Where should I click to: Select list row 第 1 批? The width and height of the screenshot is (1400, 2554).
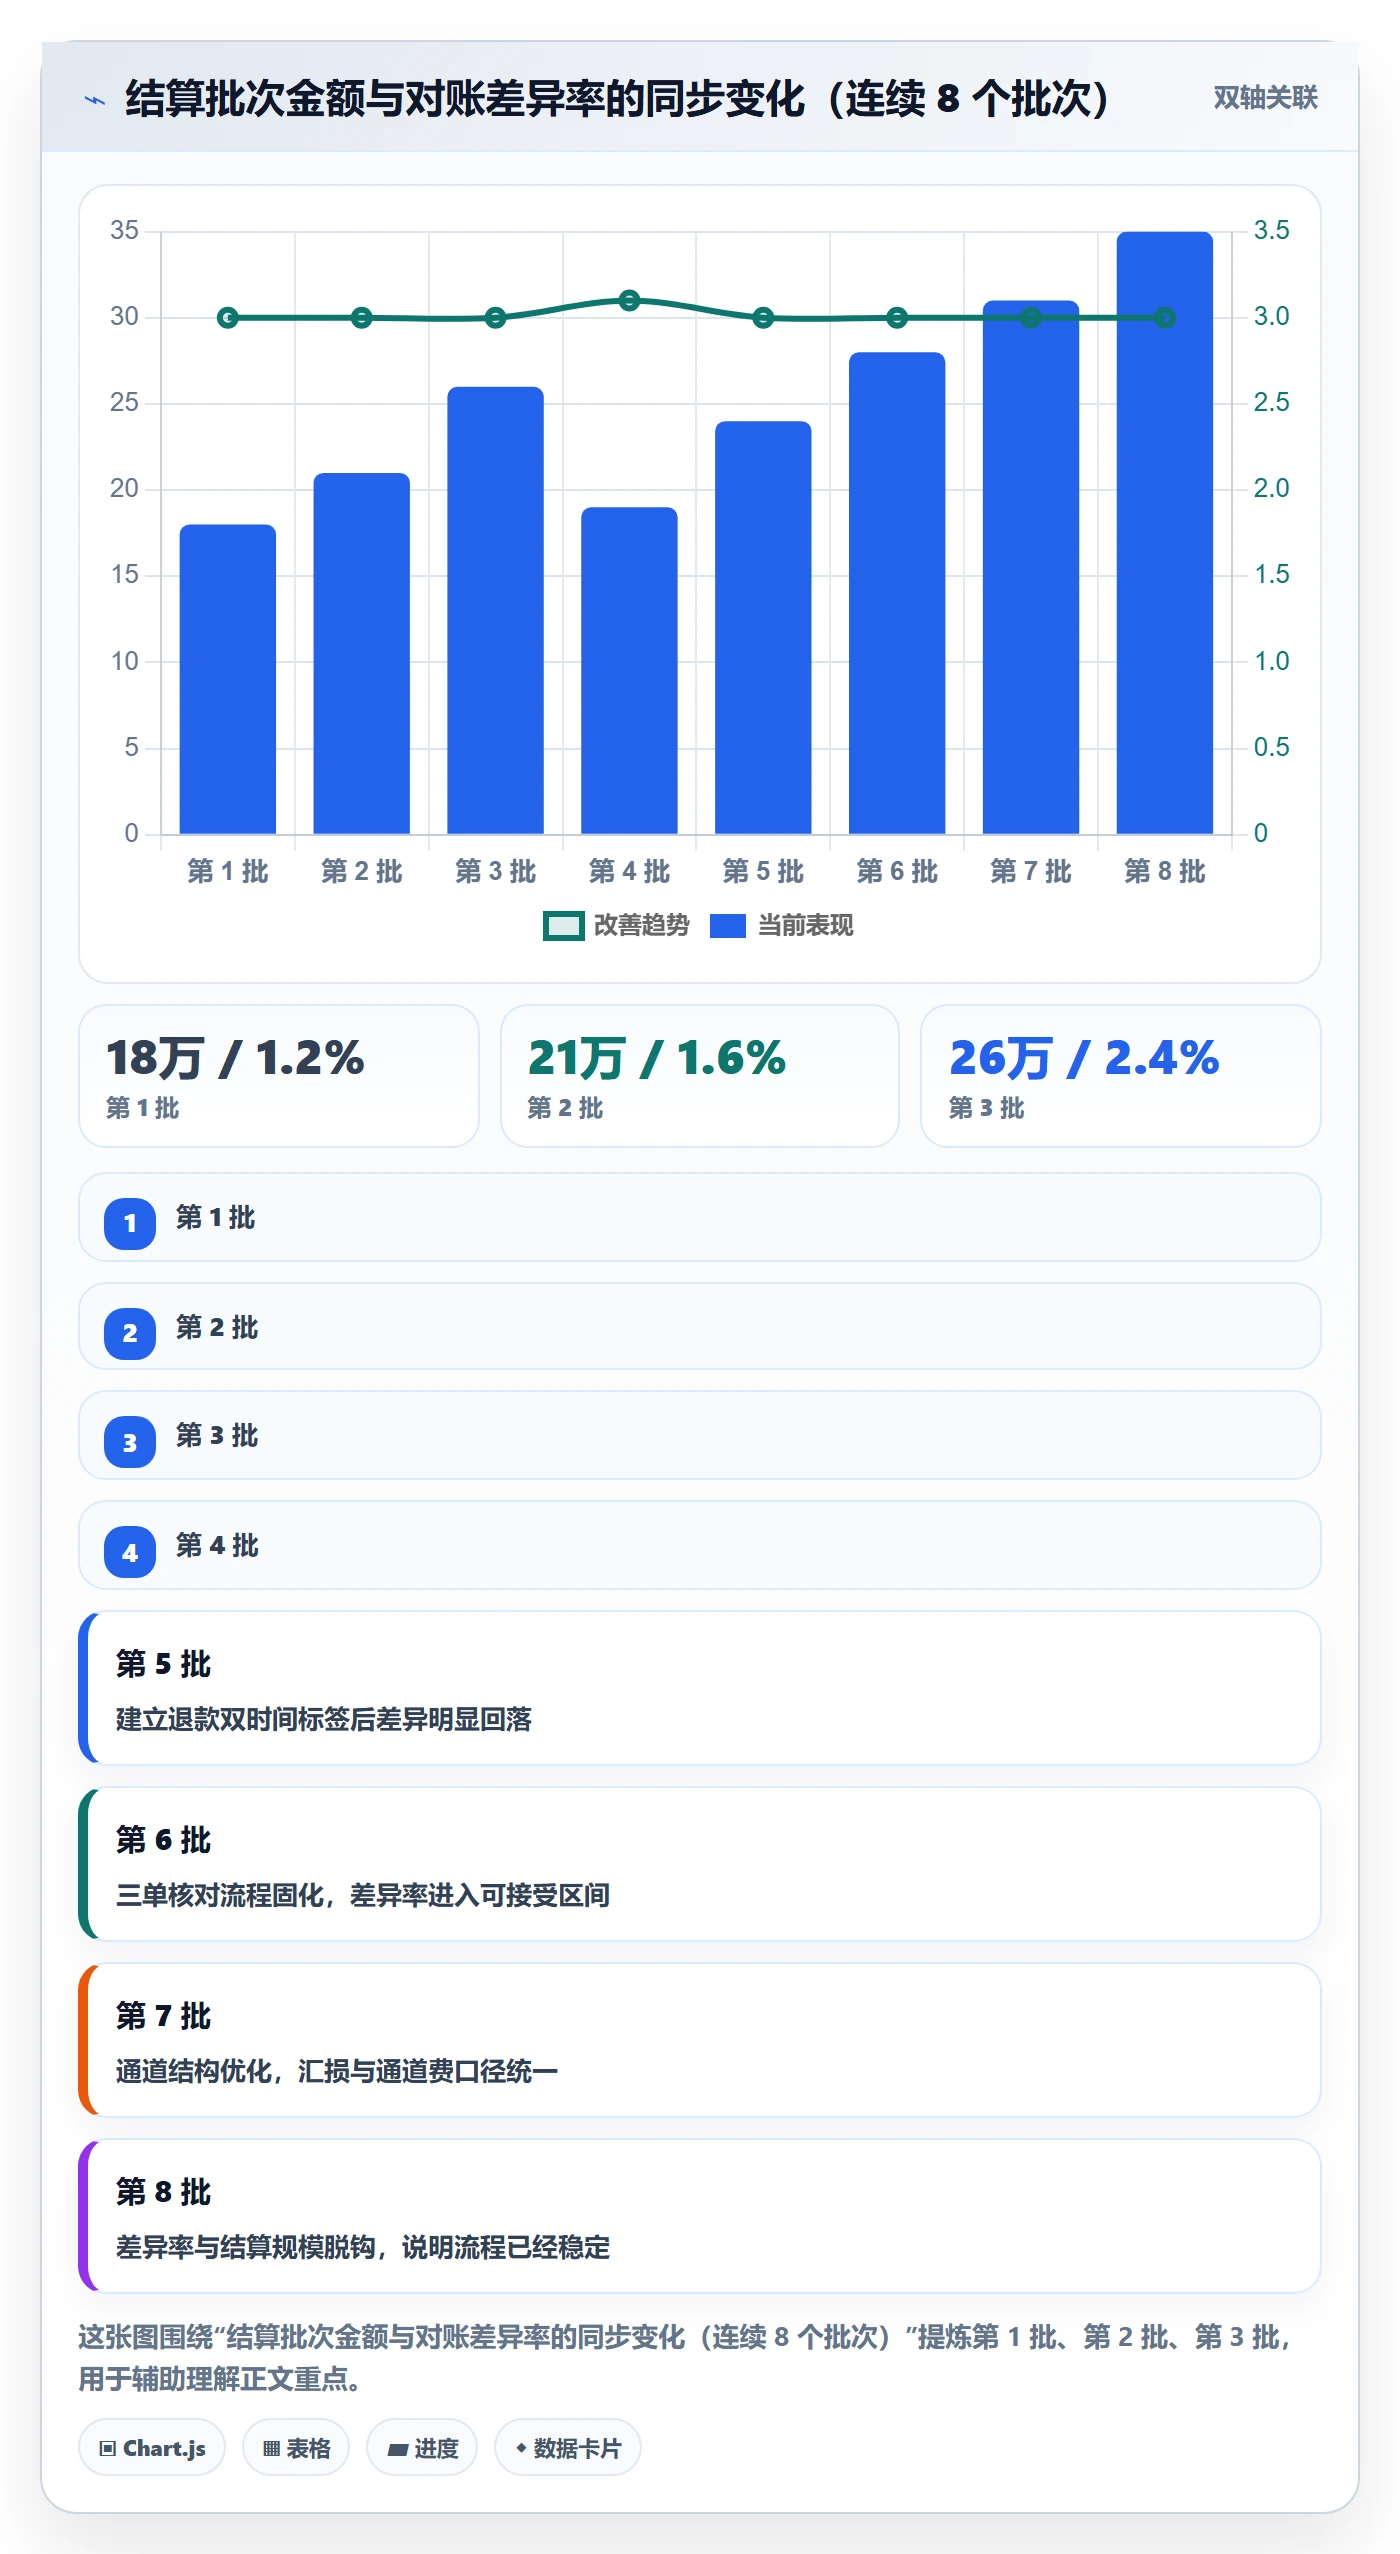[x=700, y=1218]
